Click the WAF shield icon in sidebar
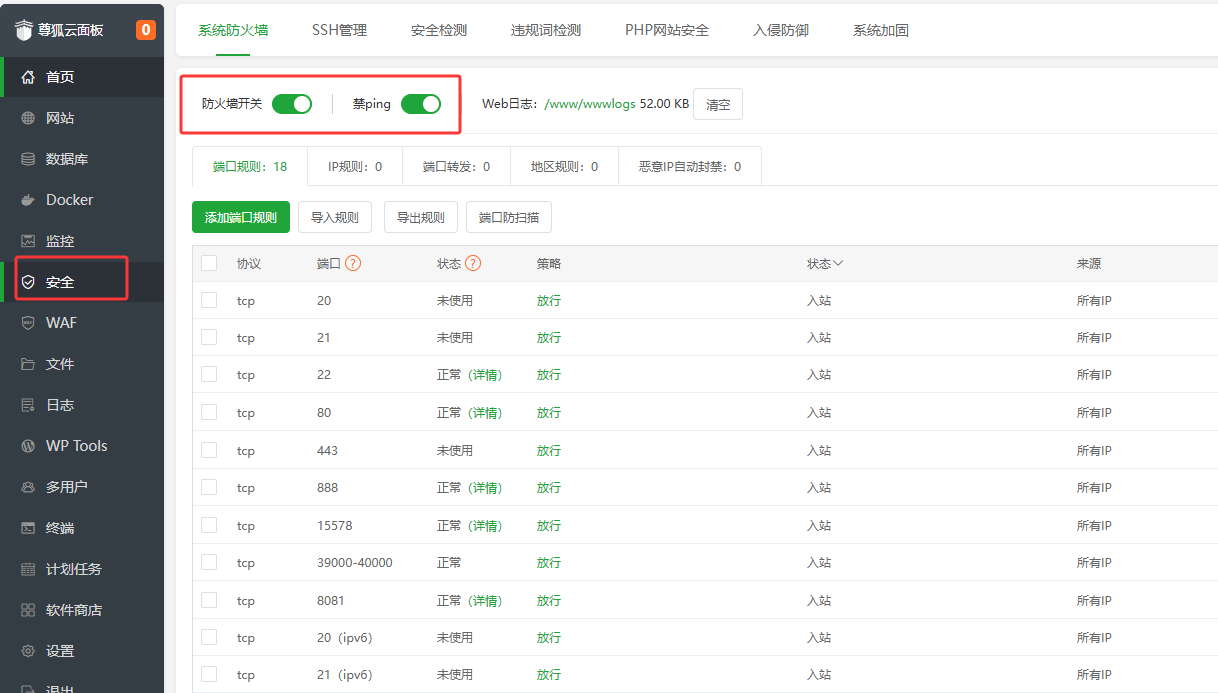This screenshot has width=1218, height=693. click(x=28, y=323)
